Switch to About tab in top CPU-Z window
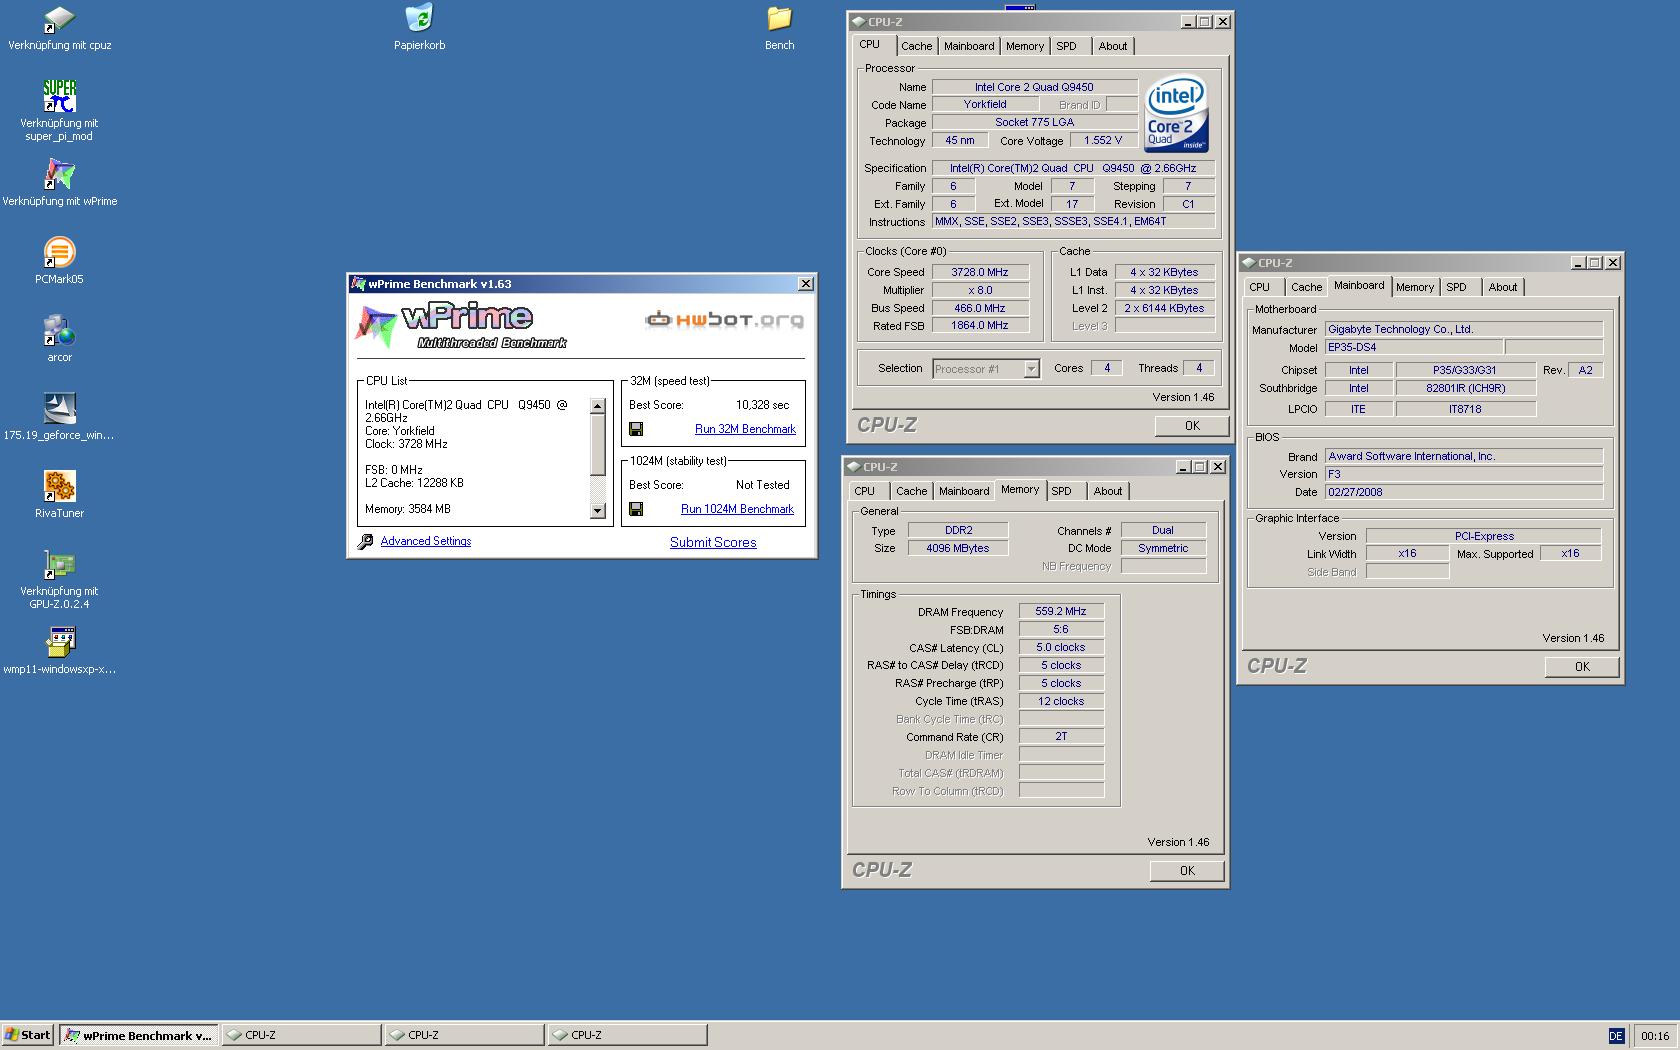The height and width of the screenshot is (1050, 1680). click(1113, 46)
